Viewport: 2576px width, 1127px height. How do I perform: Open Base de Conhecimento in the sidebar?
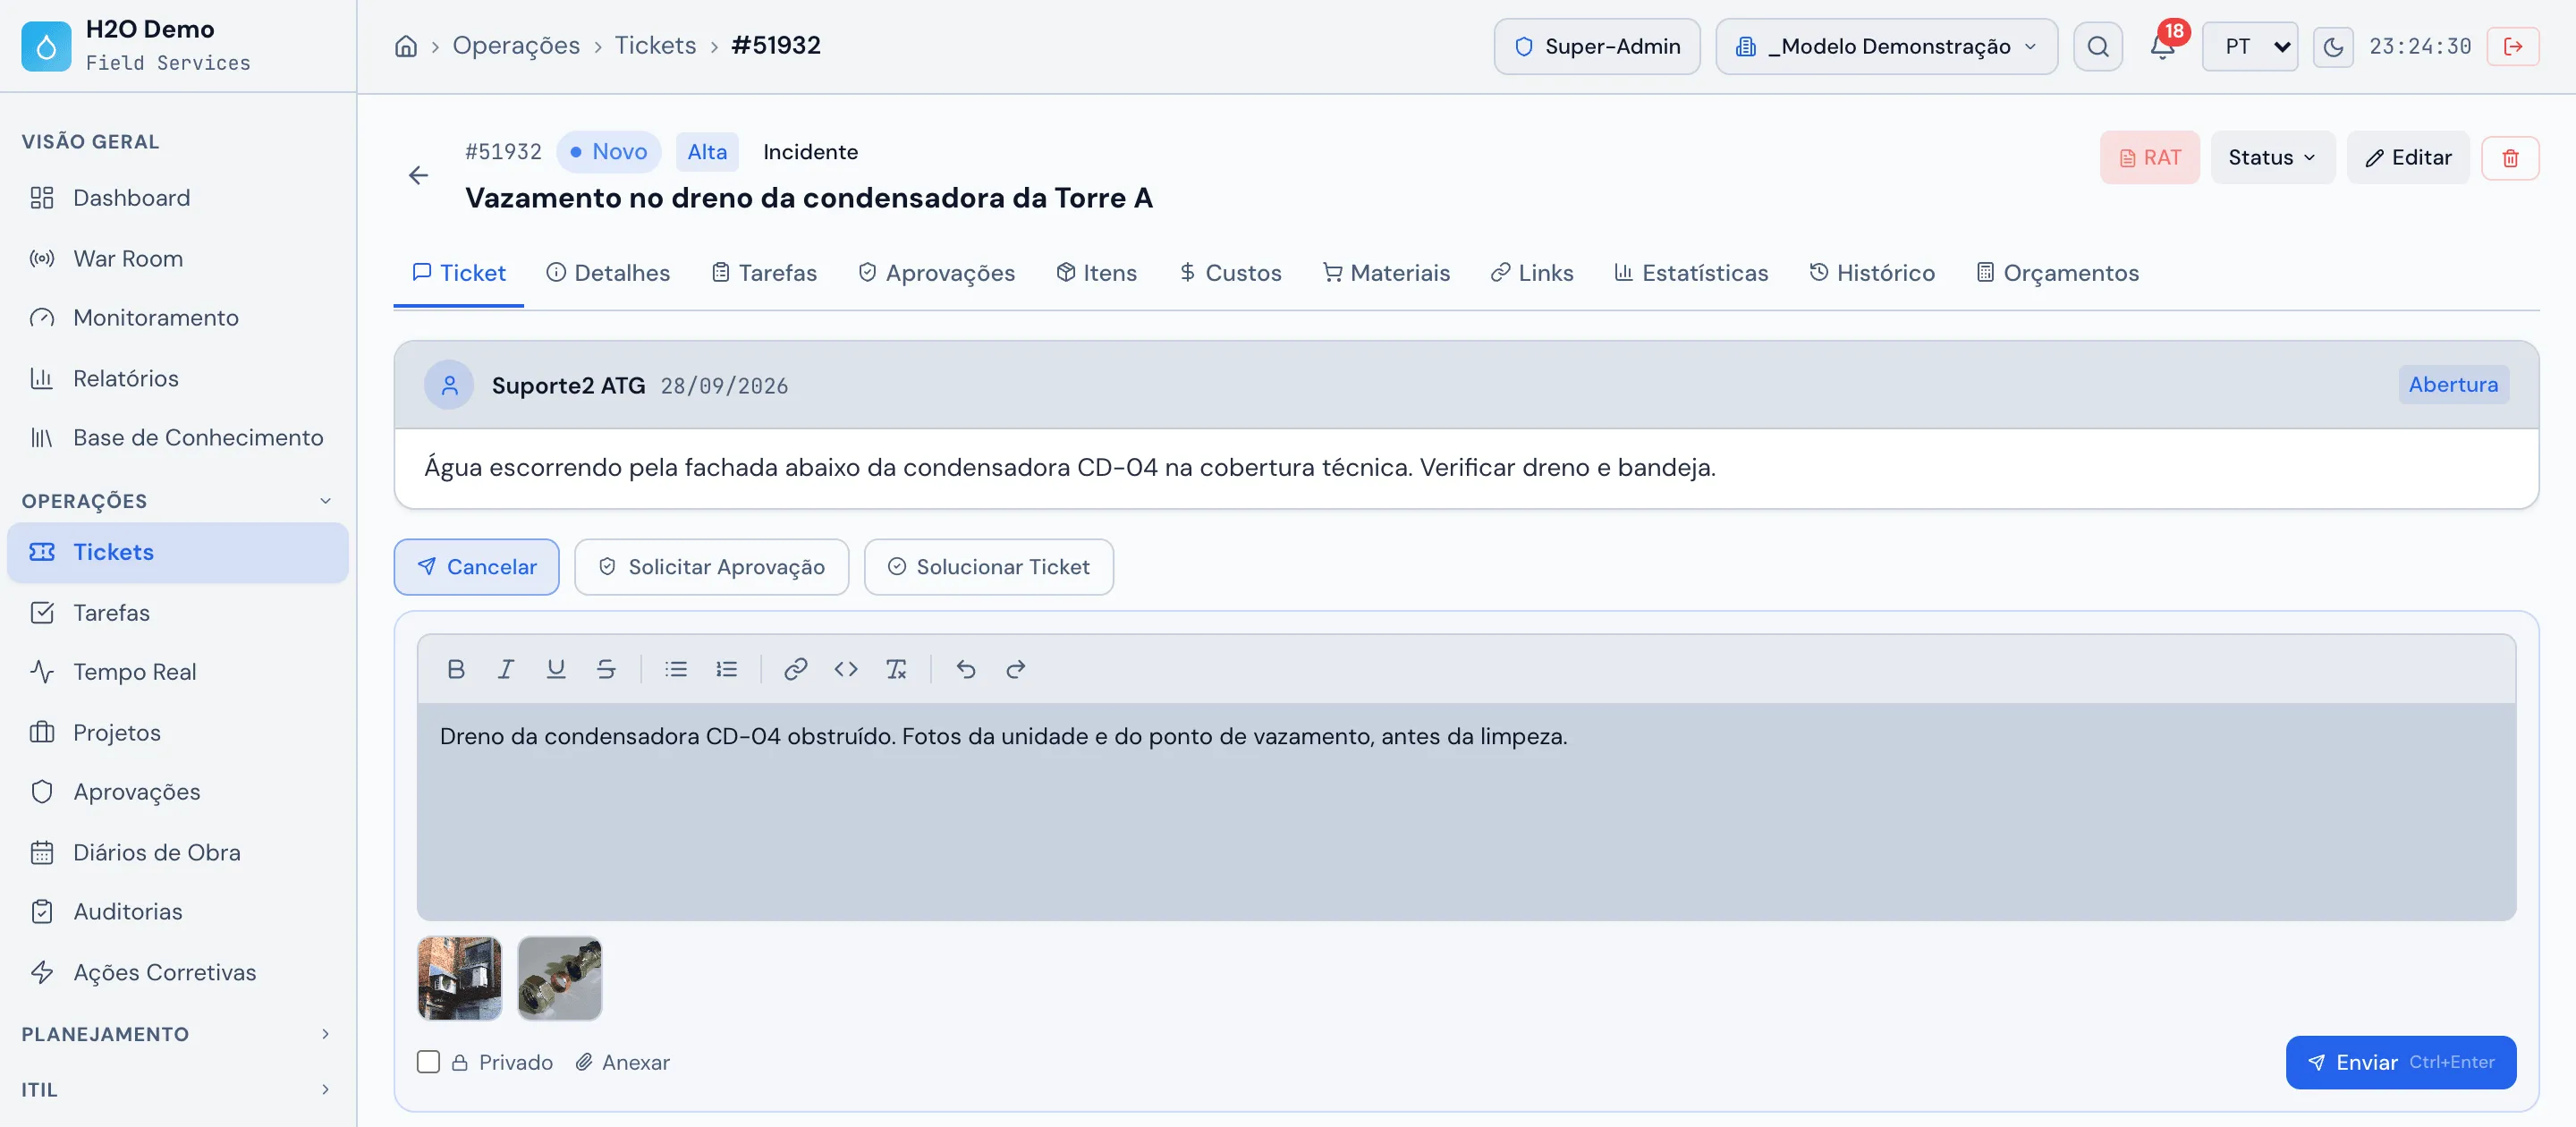tap(178, 438)
